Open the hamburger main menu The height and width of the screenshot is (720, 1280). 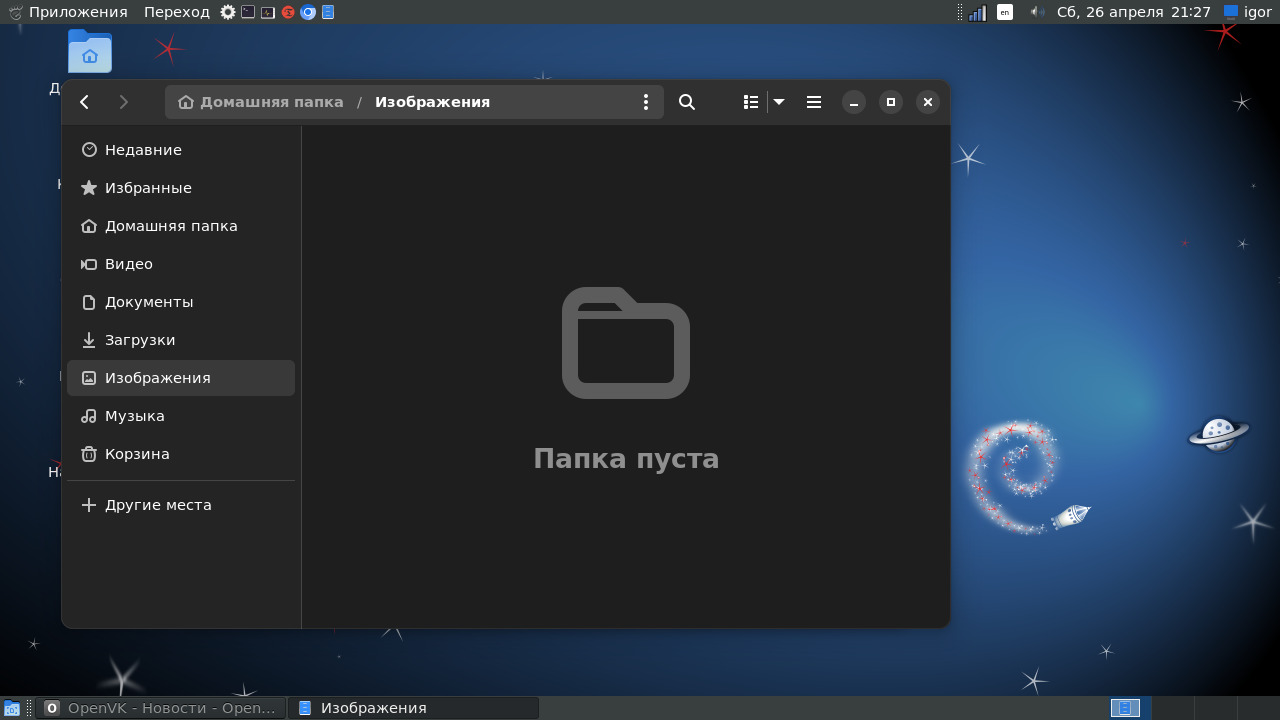(x=814, y=102)
